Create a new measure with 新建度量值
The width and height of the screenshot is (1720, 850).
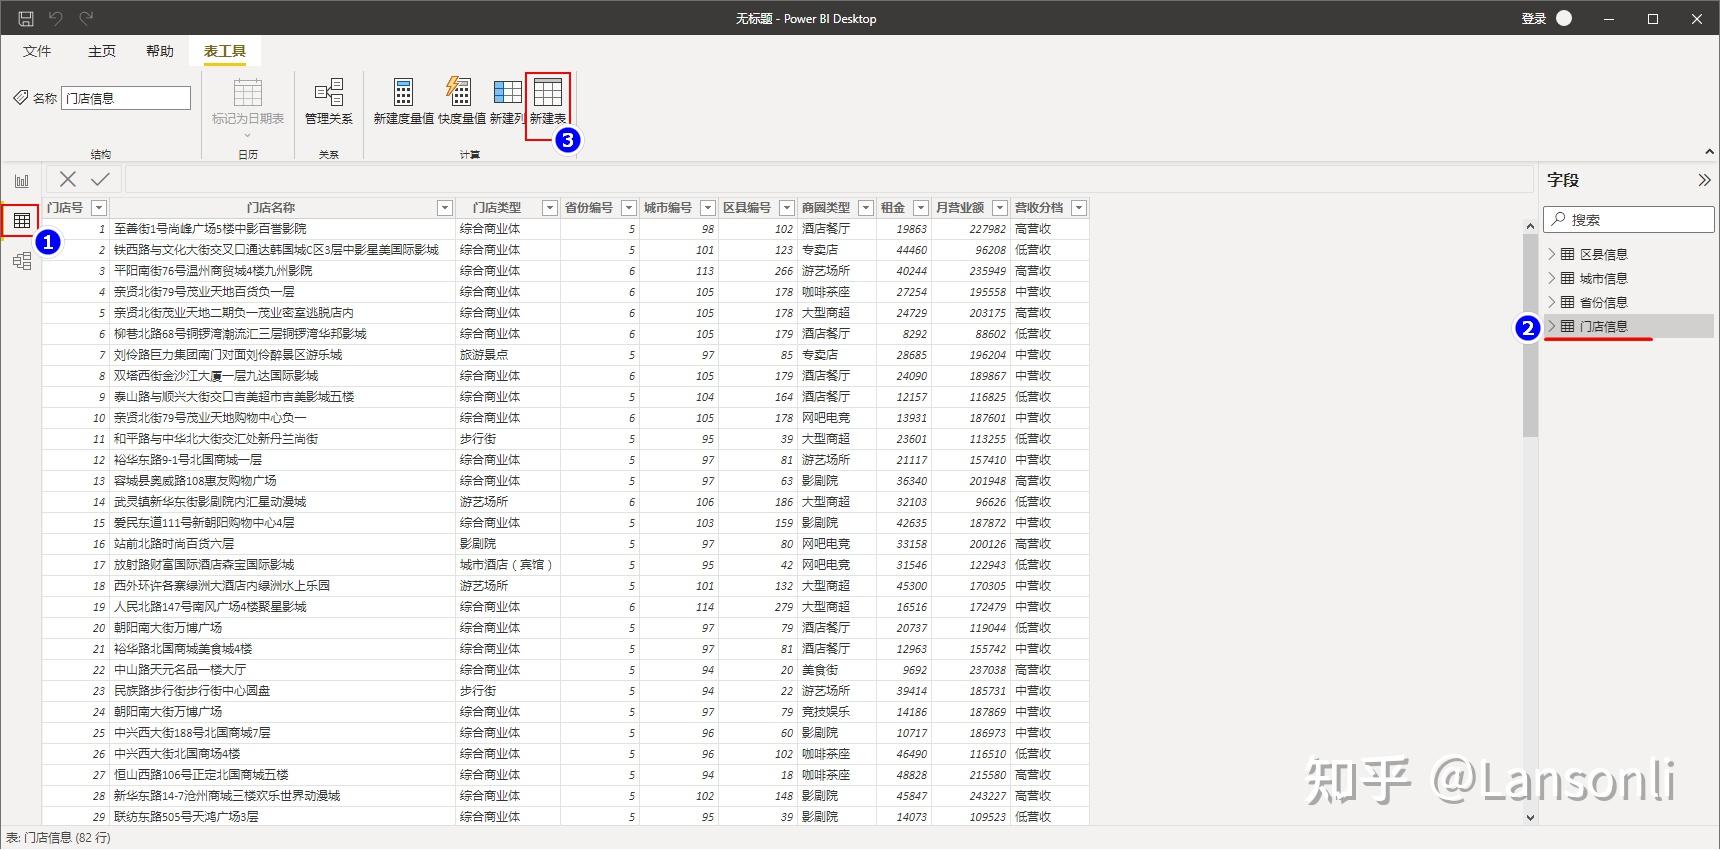click(403, 101)
